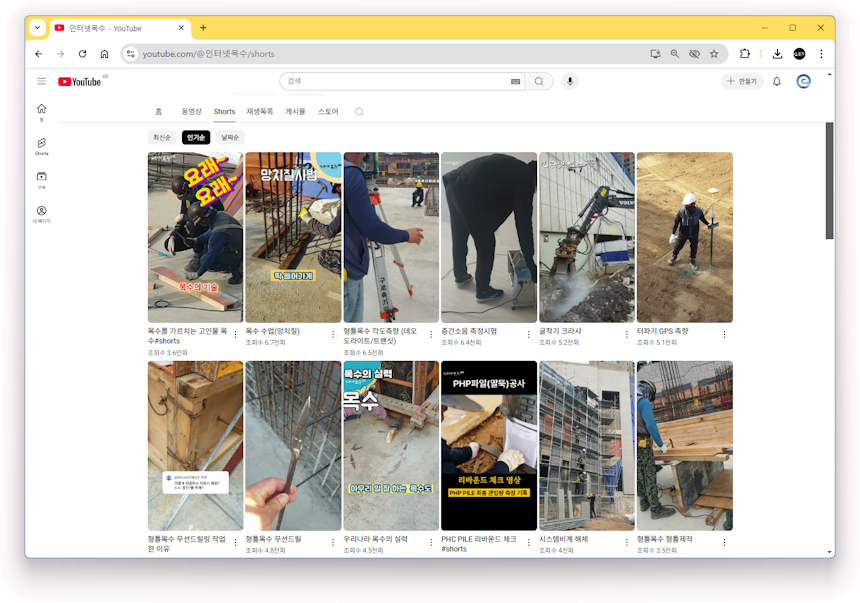Open options for 형틀목수 무선드릴 short
Screen dimensions: 860x603
click(333, 542)
